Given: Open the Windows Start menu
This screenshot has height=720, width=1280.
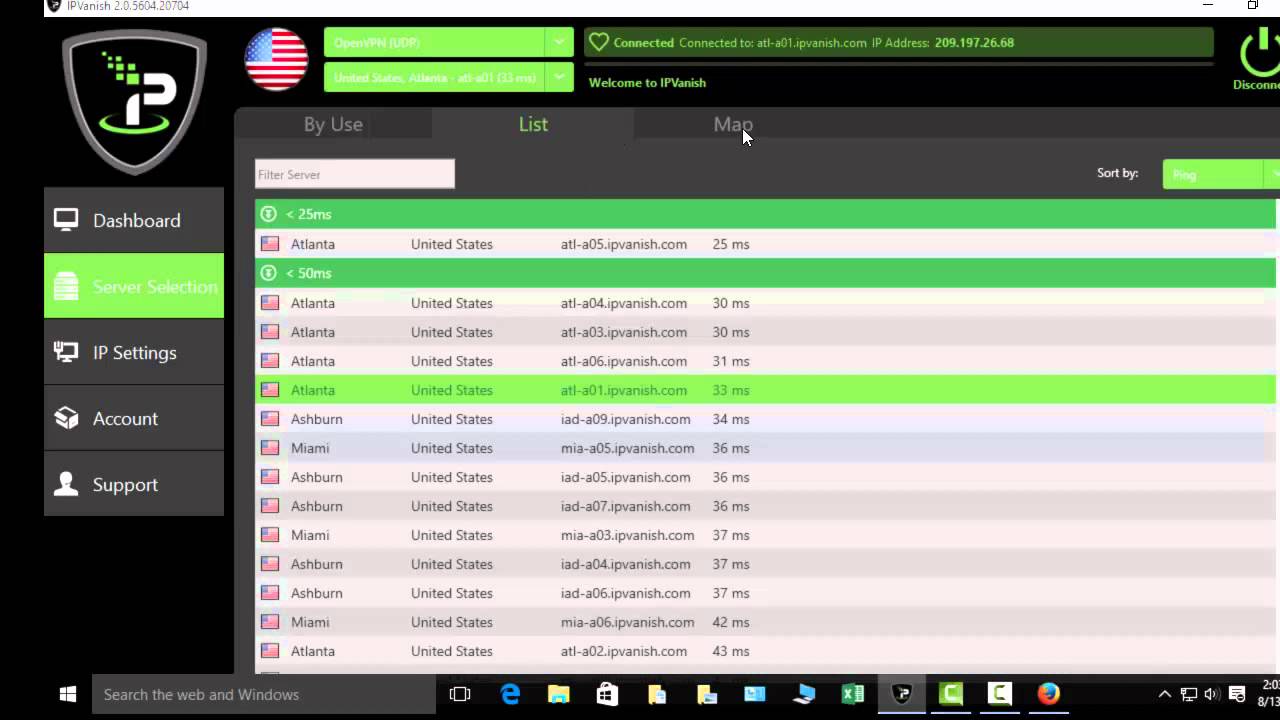Looking at the screenshot, I should 68,694.
